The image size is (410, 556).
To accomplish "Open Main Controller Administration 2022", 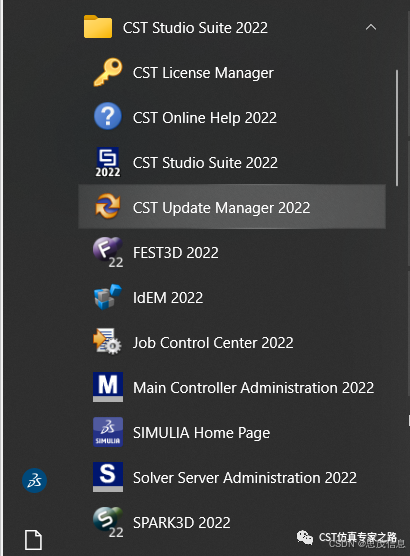I will coord(232,387).
